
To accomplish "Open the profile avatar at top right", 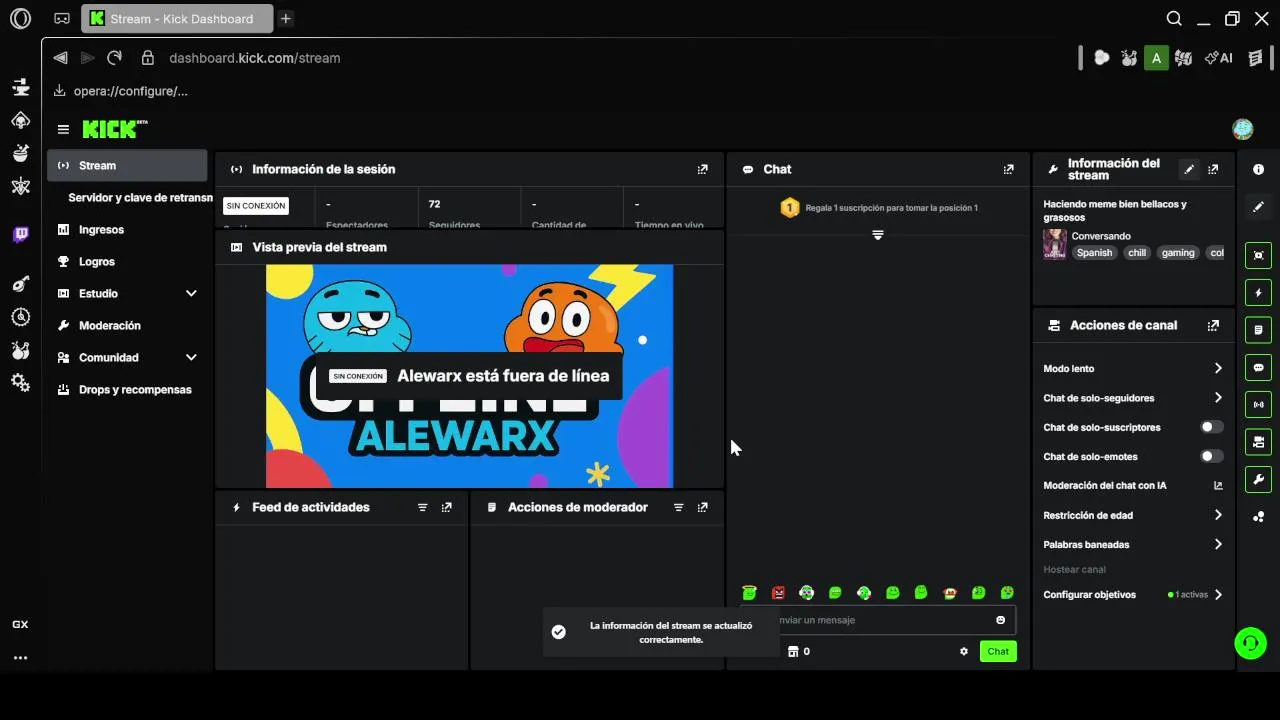I will coord(1243,129).
